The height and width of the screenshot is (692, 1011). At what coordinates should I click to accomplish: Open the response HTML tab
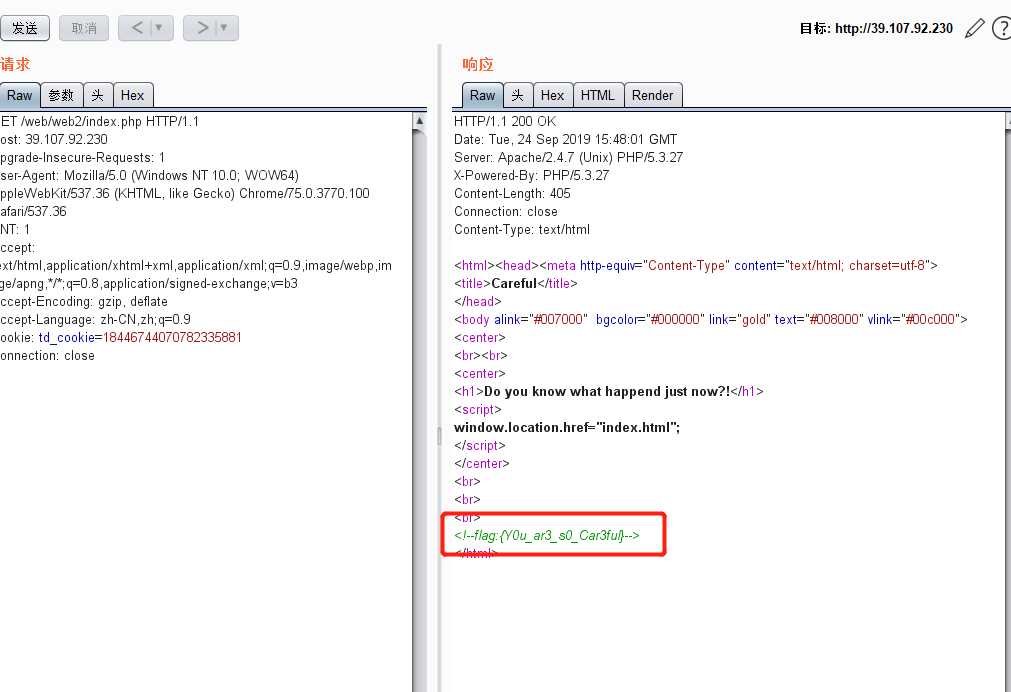(598, 95)
